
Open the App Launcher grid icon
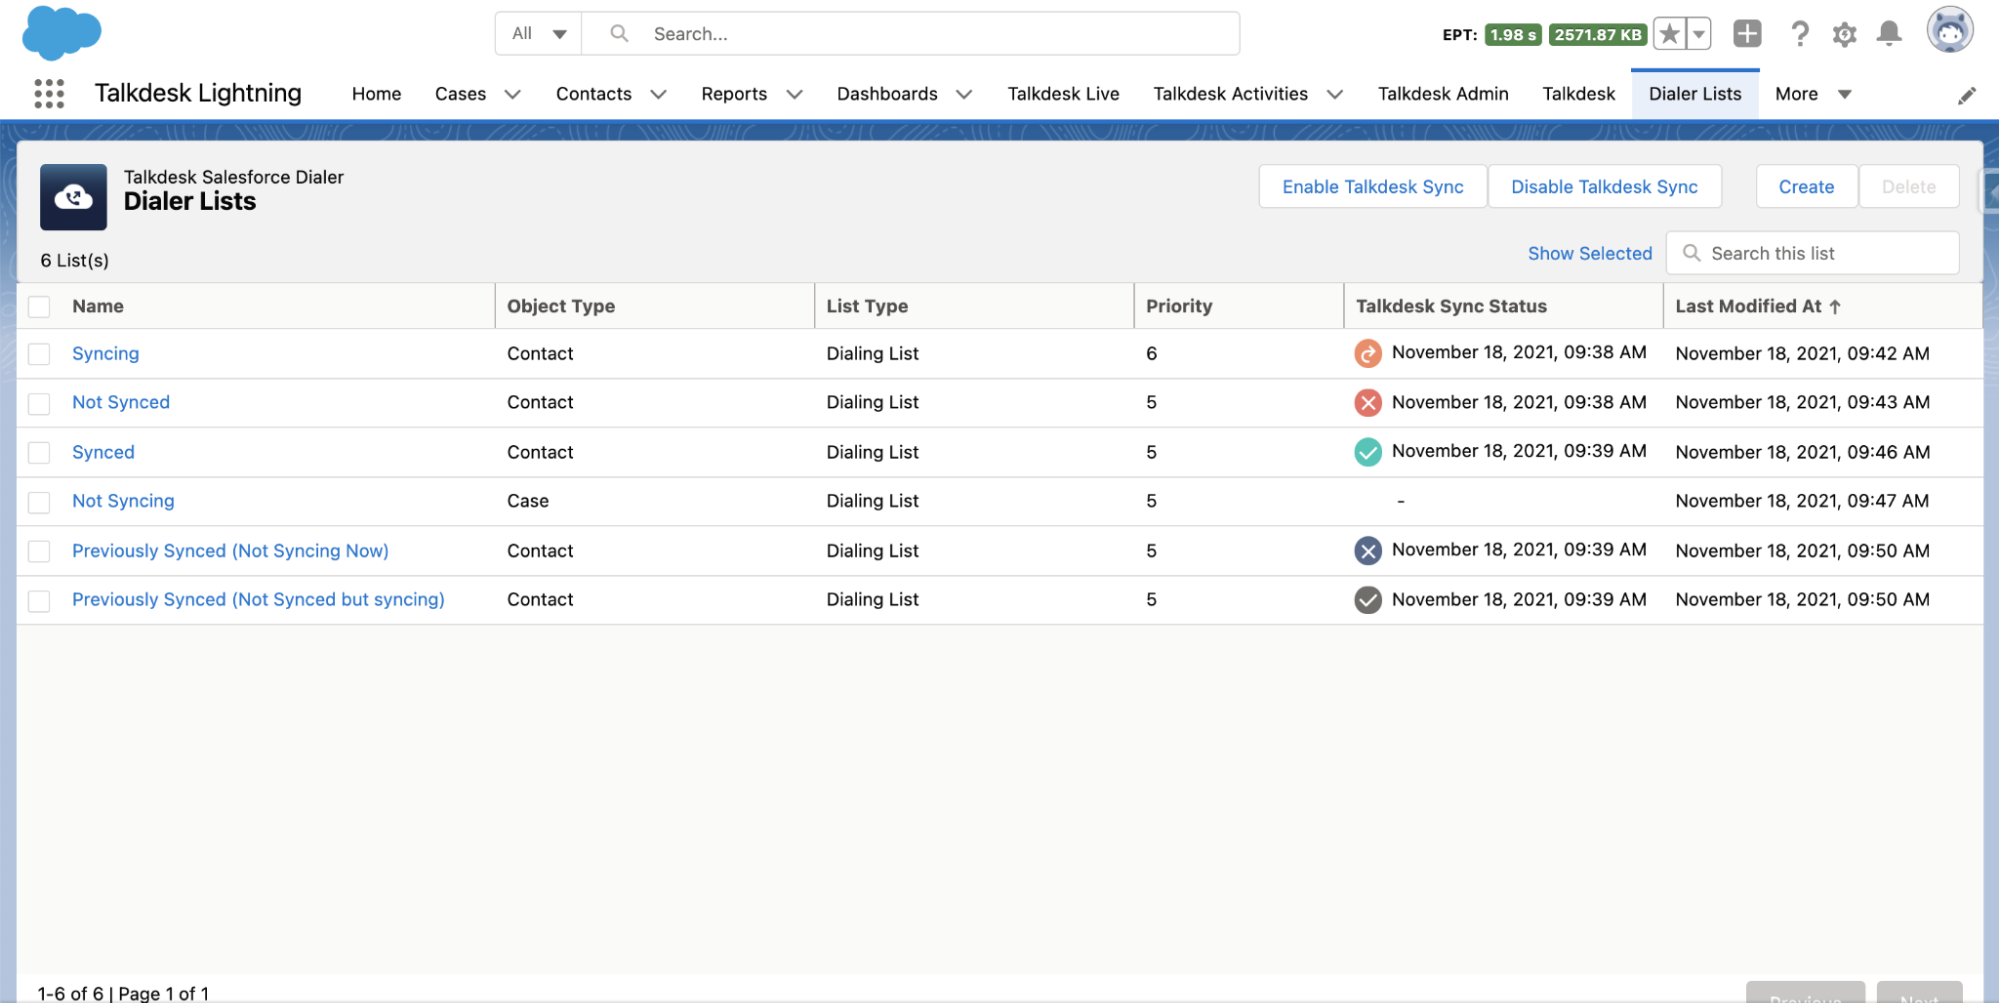[x=49, y=94]
